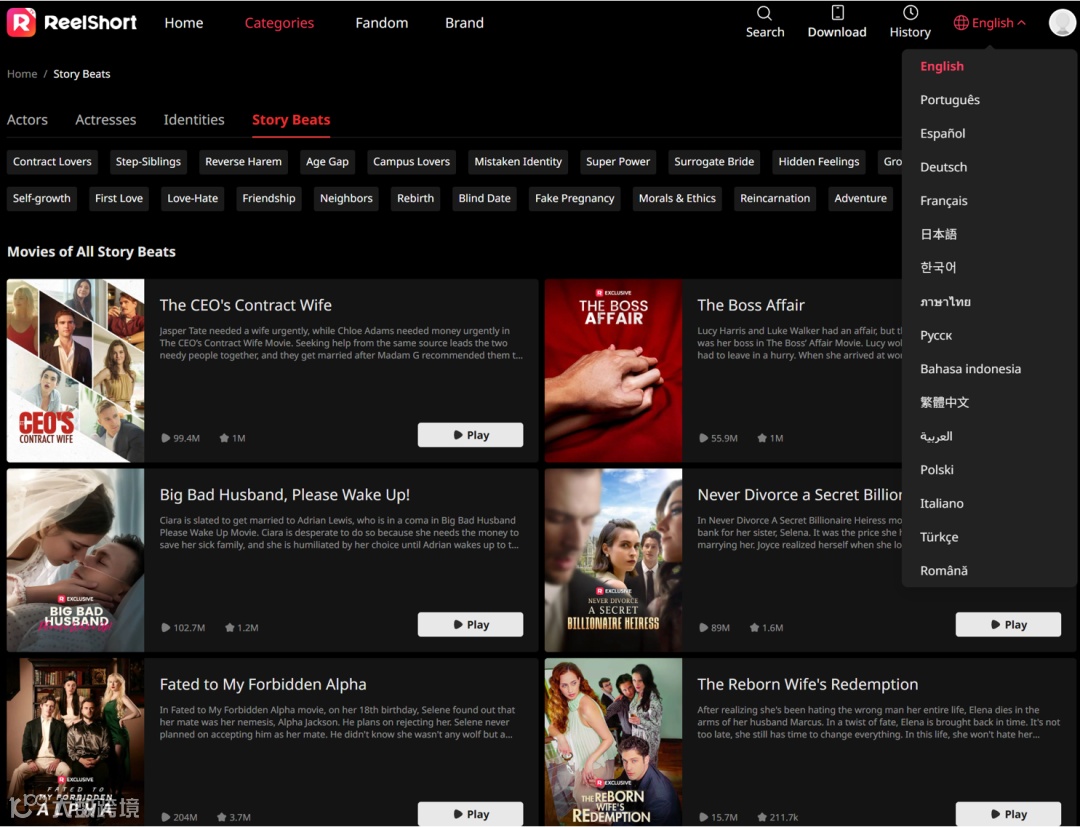Open the Download page icon
This screenshot has height=827, width=1080.
coord(837,13)
